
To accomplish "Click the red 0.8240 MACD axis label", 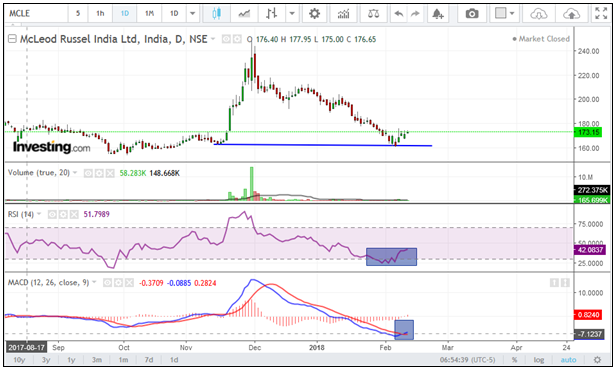I will pos(588,314).
